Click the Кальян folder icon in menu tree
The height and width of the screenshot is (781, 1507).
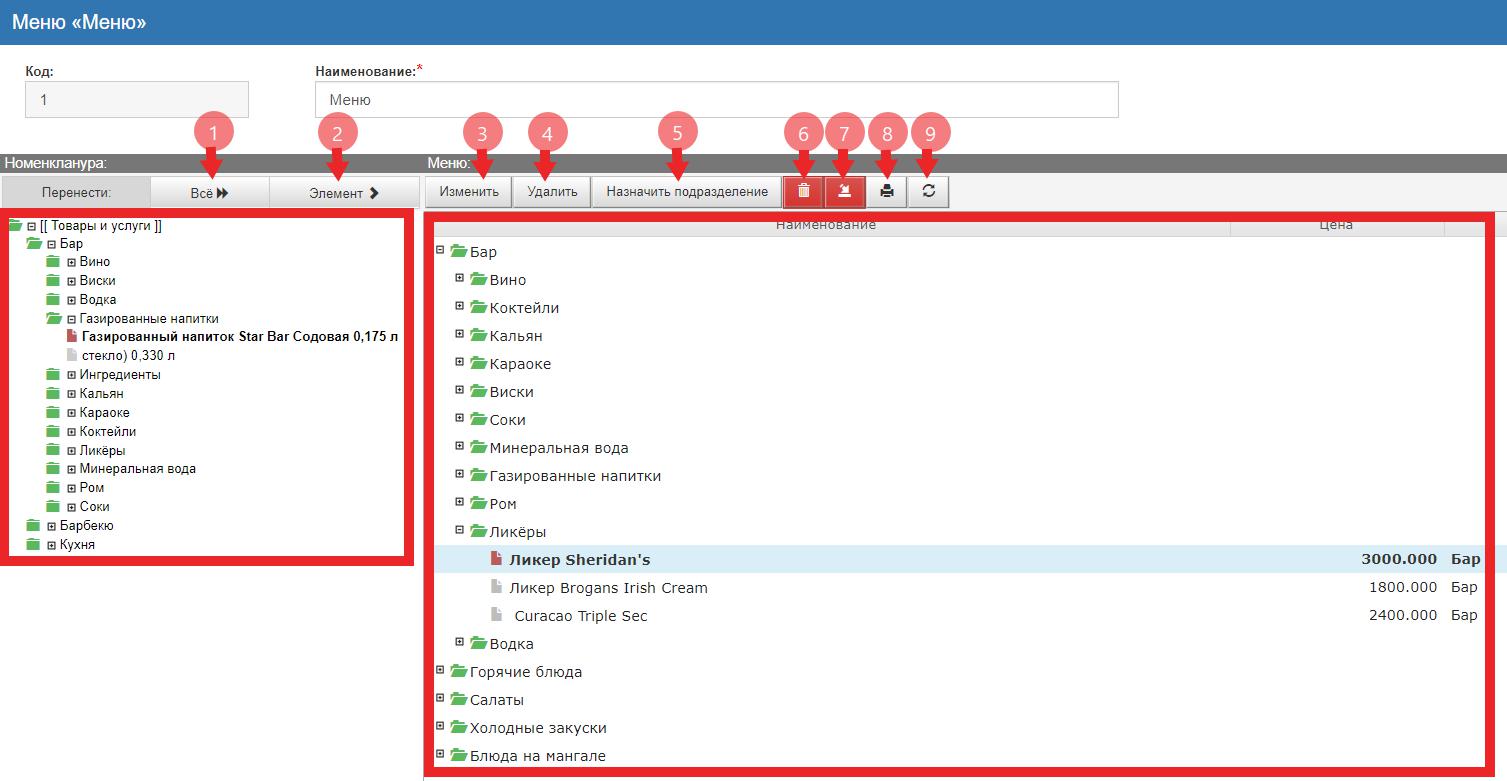tap(478, 336)
